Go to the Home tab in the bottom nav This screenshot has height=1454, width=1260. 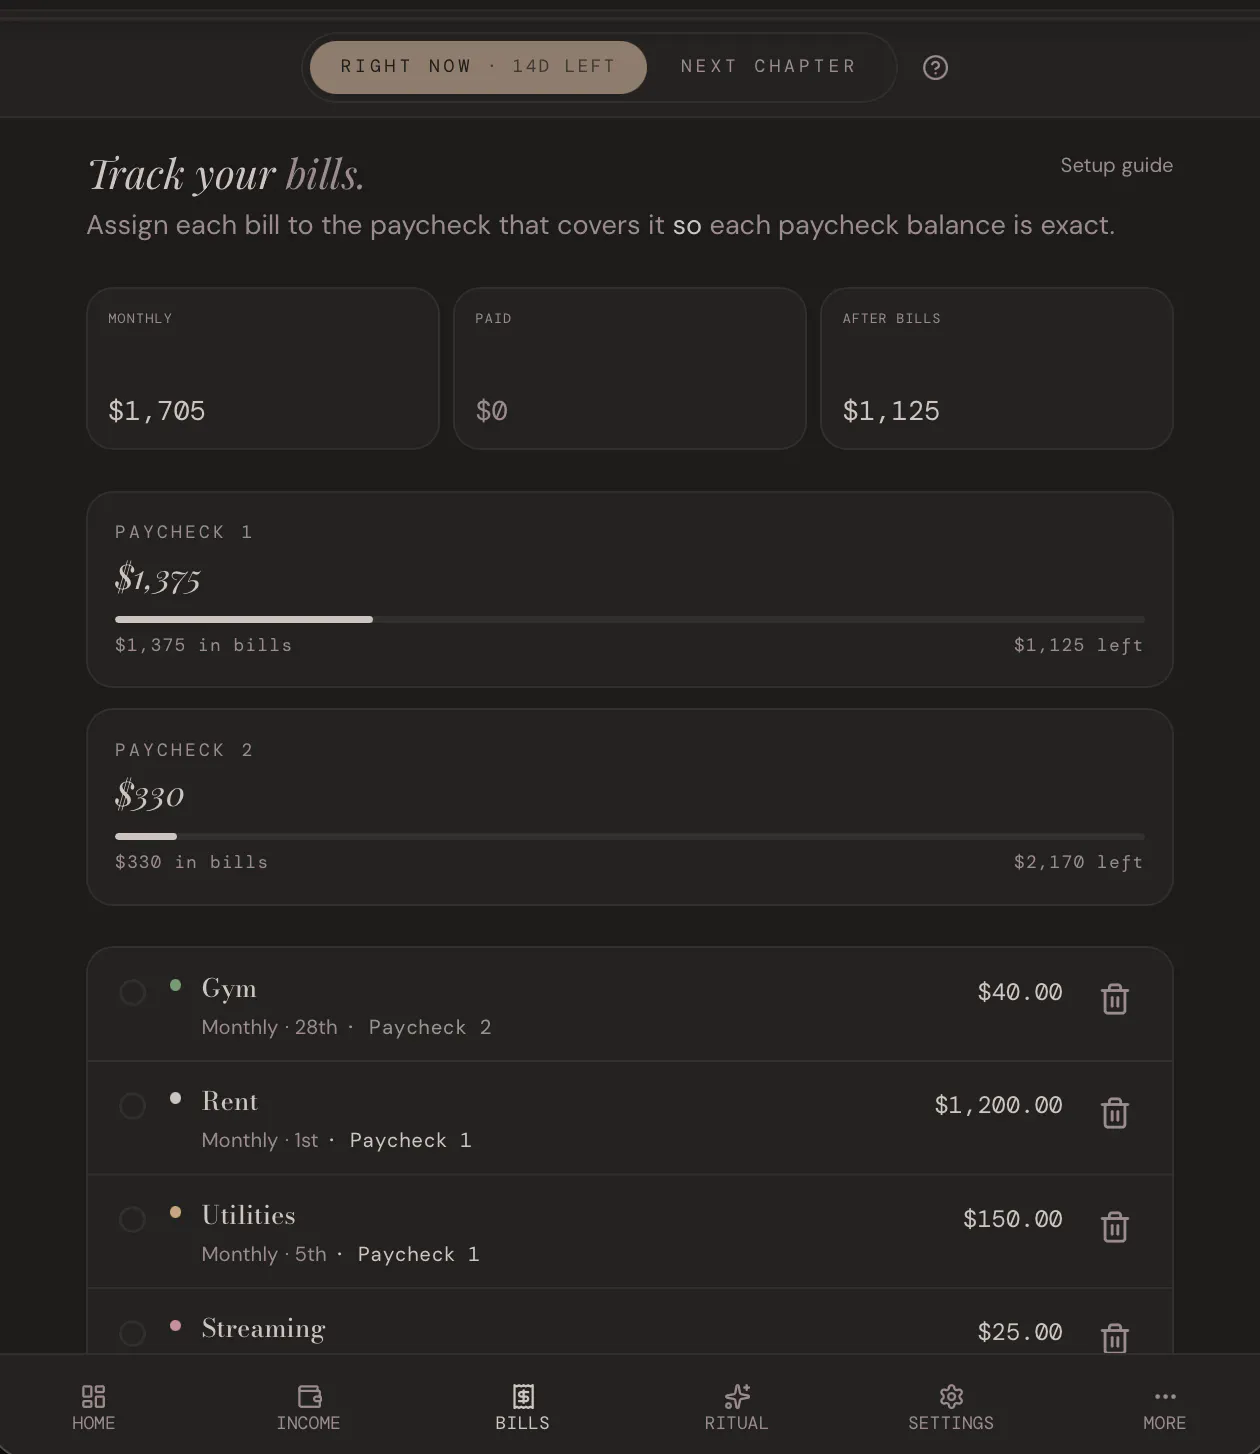[x=93, y=1407]
